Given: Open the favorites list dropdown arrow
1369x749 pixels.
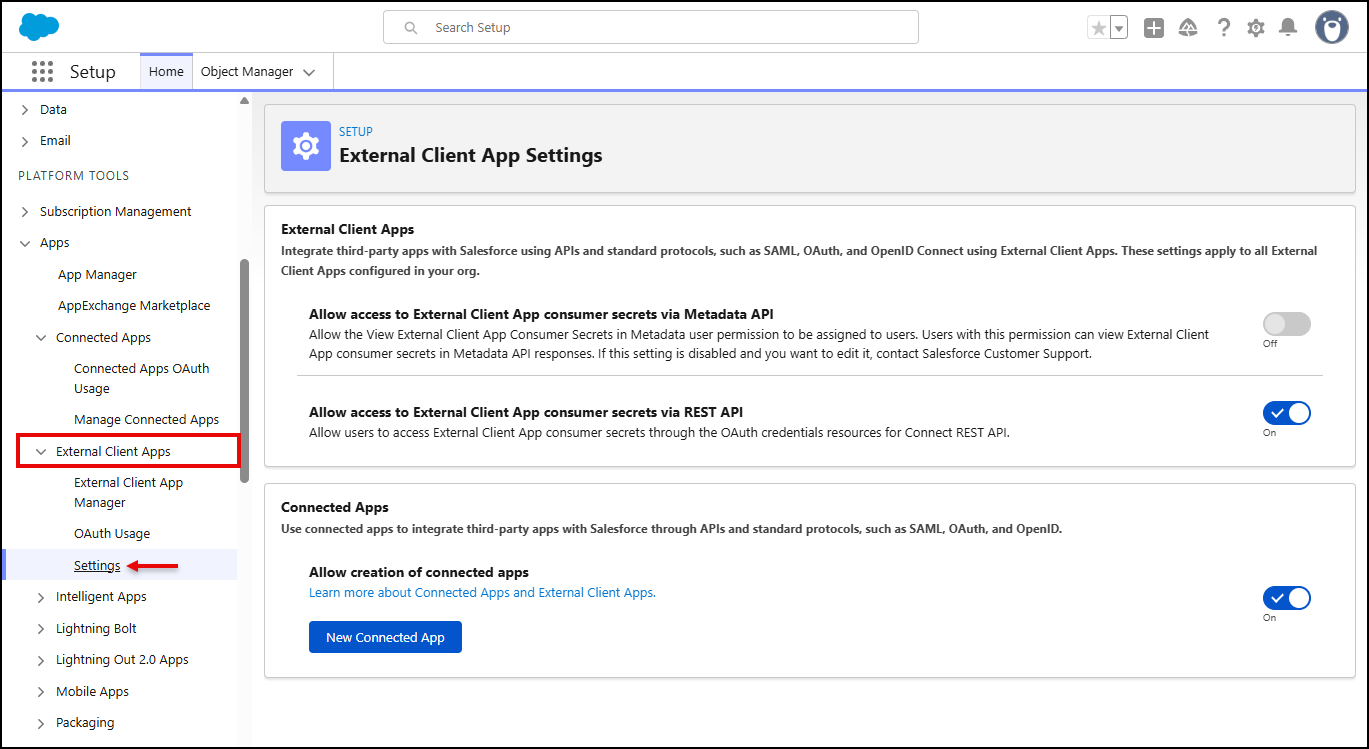Looking at the screenshot, I should 1119,29.
